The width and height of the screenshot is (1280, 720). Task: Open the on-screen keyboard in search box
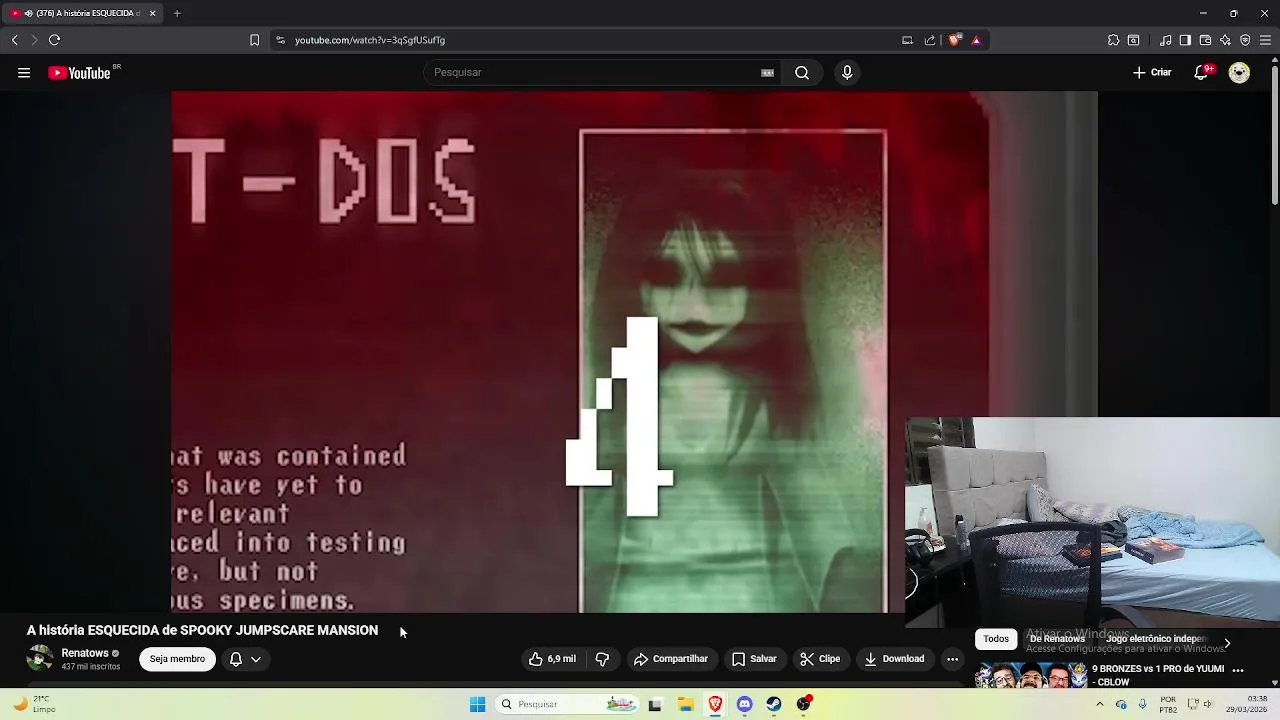767,72
